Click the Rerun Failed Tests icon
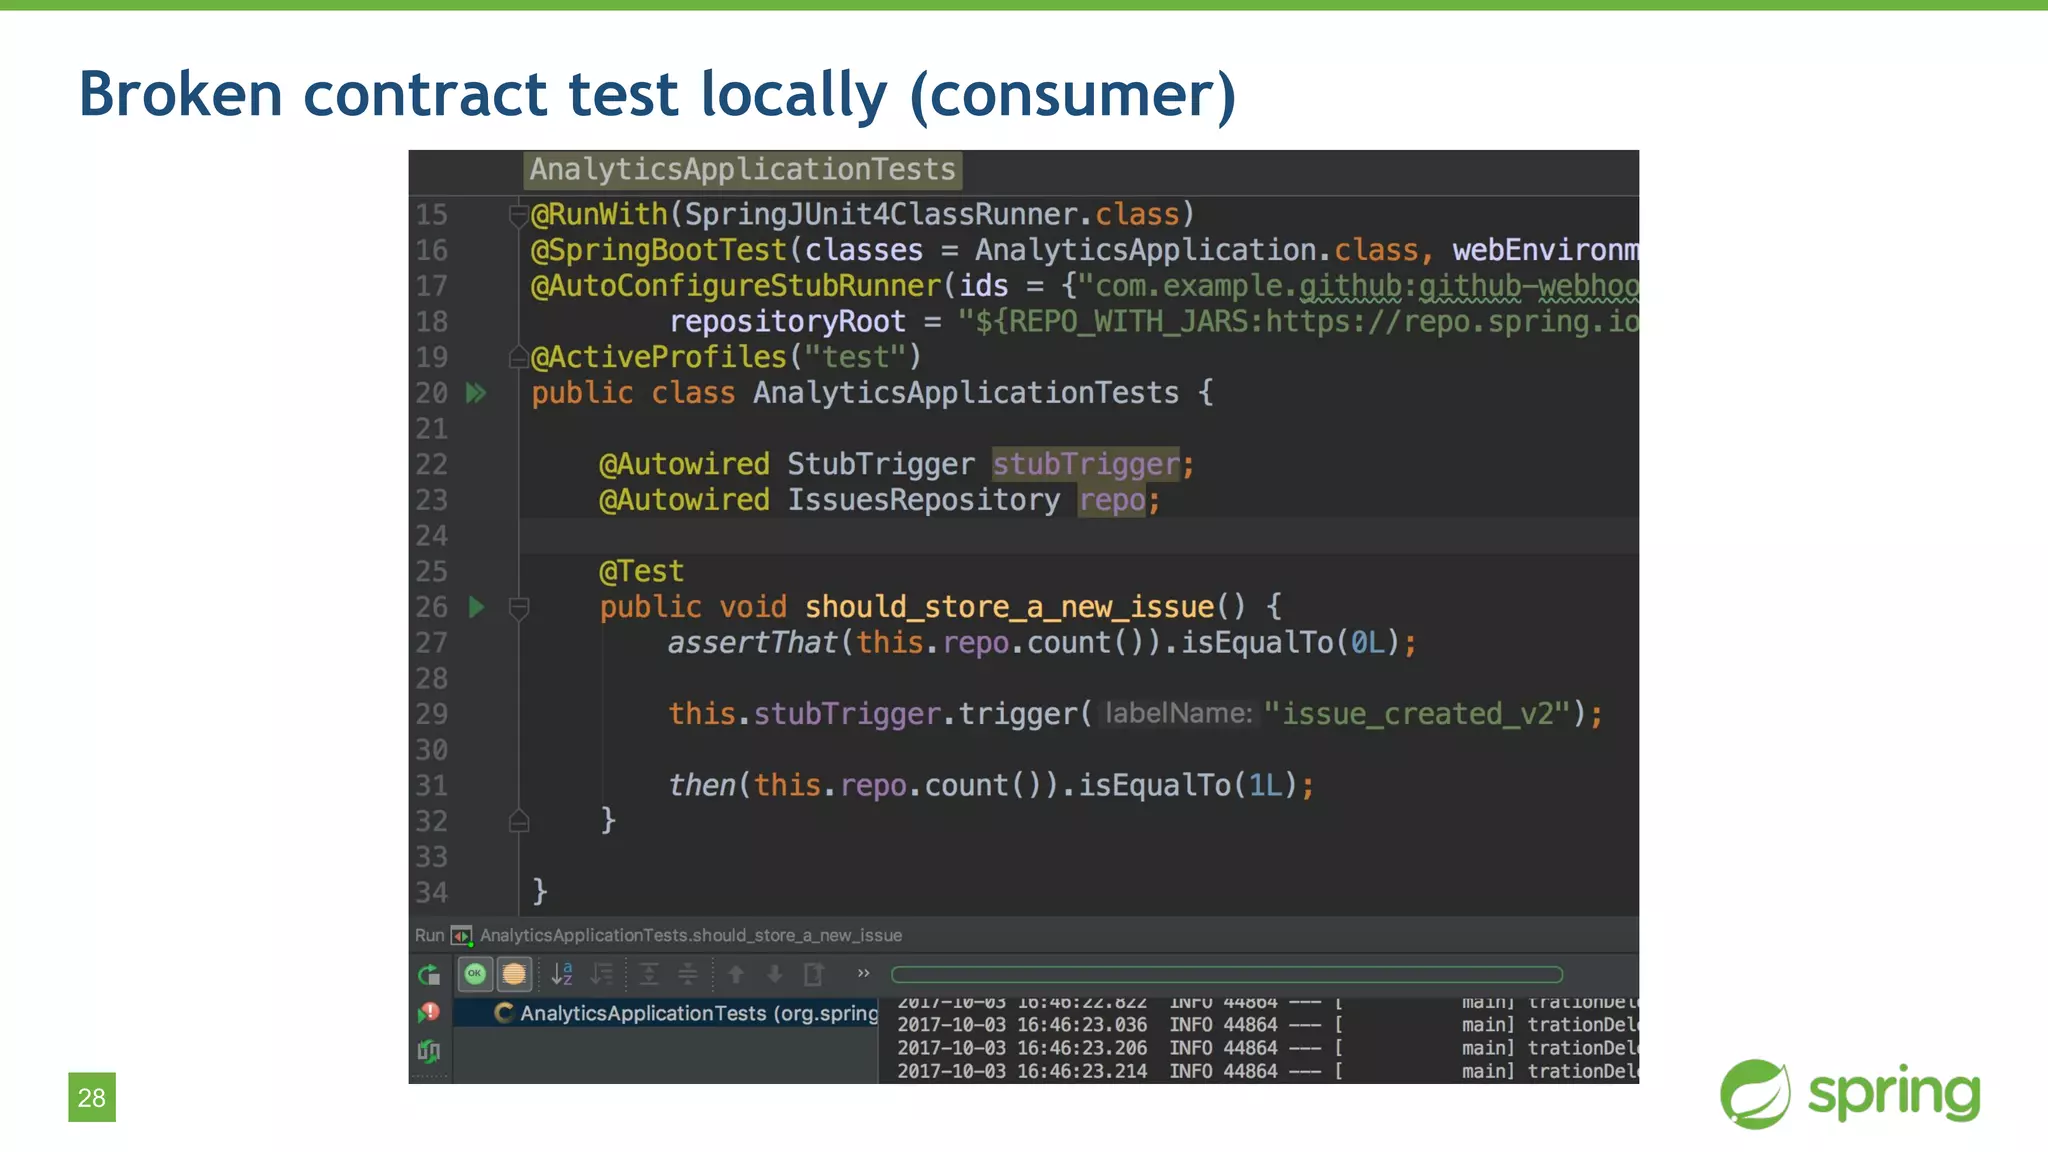 [x=429, y=1013]
